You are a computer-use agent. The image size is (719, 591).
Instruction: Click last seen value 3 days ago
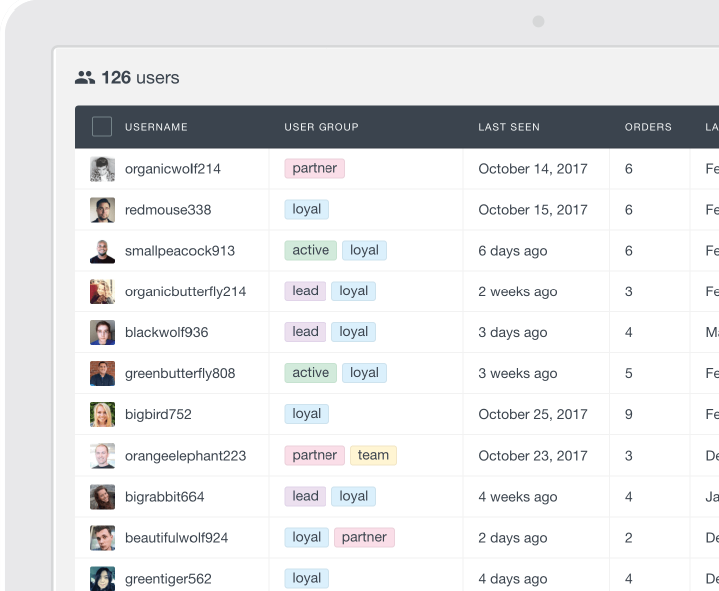point(513,332)
